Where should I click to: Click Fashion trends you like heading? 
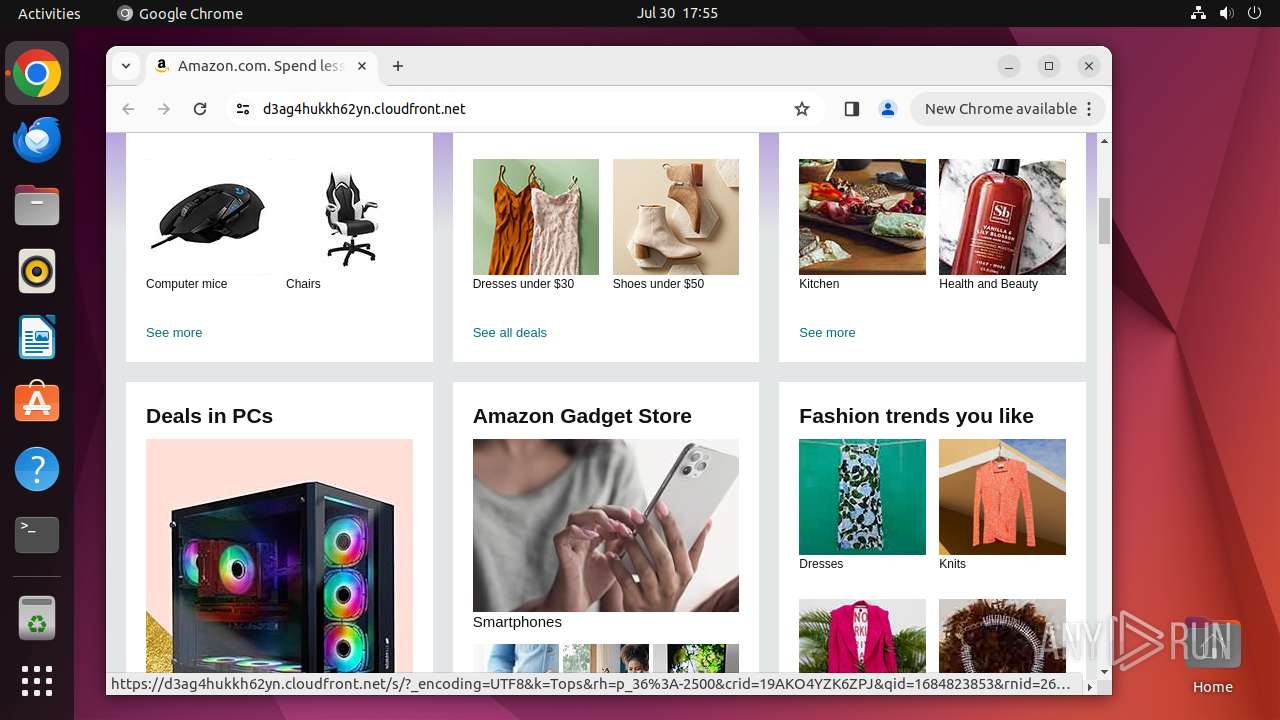[x=916, y=416]
